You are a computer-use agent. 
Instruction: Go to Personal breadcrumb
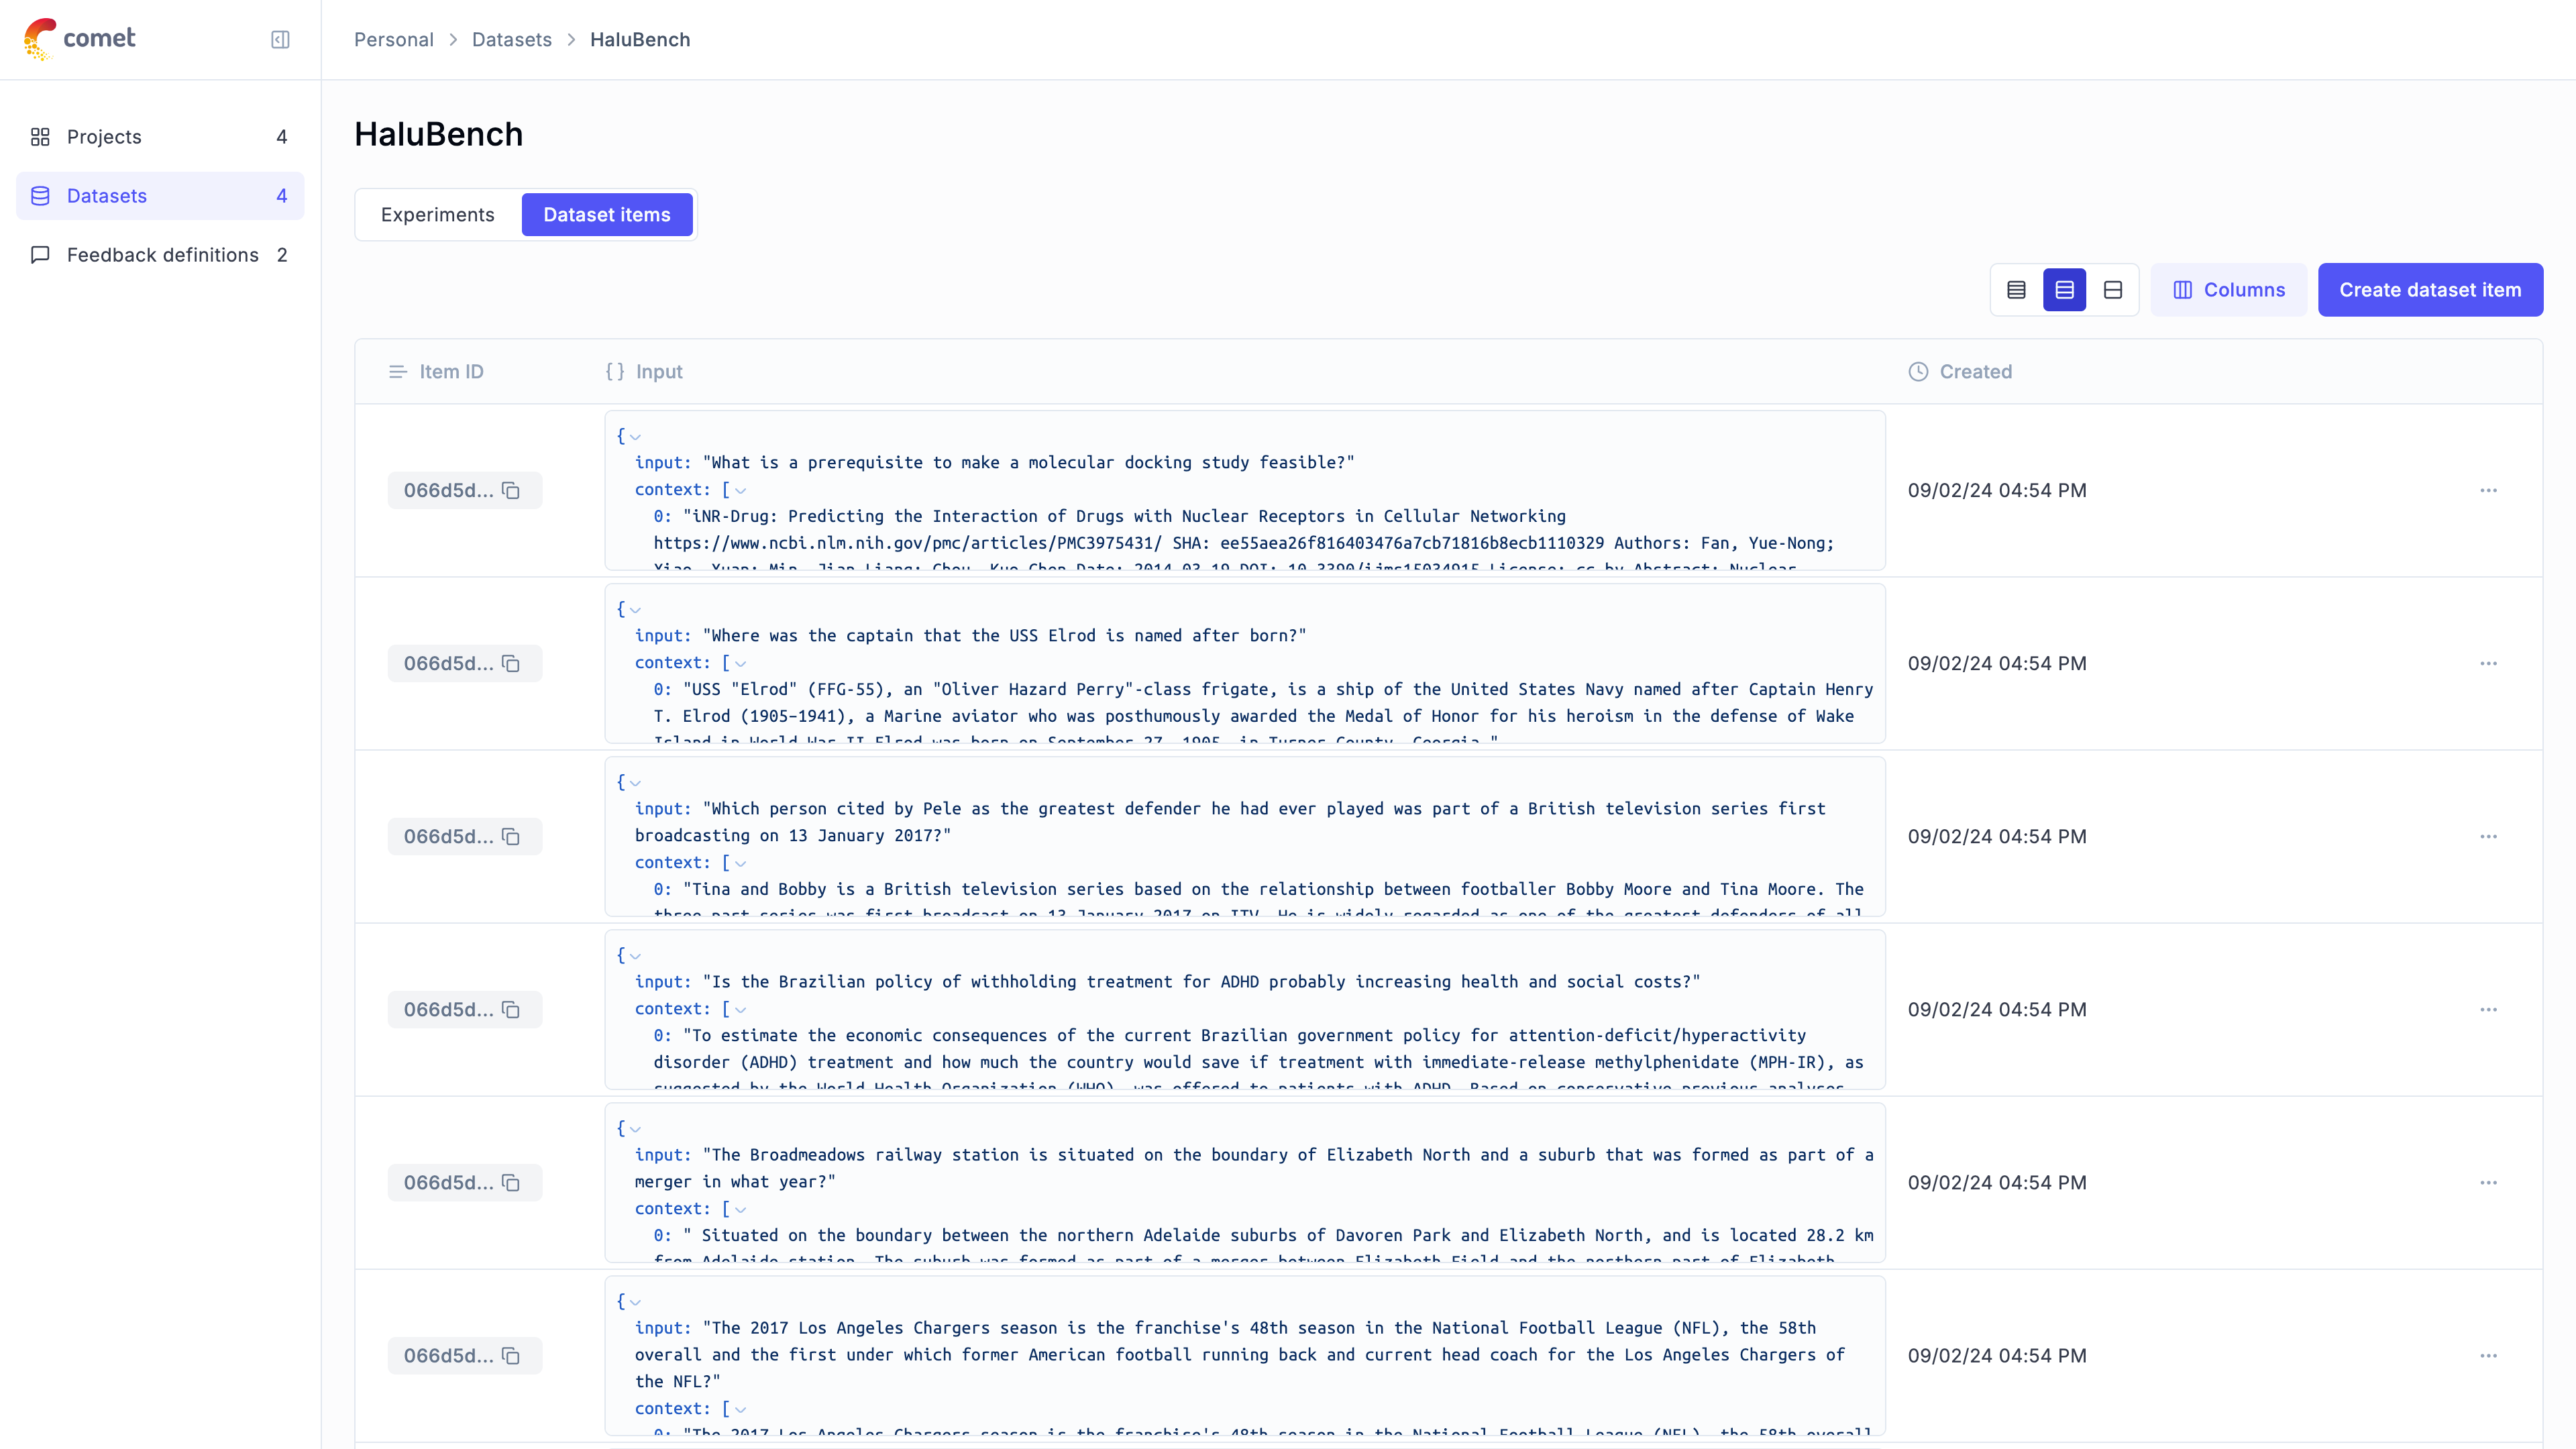pos(394,40)
